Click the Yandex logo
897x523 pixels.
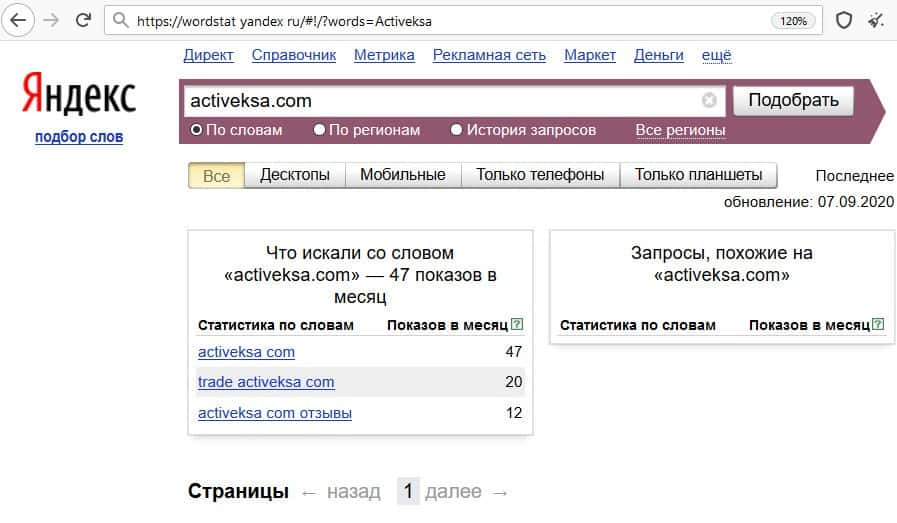78,98
